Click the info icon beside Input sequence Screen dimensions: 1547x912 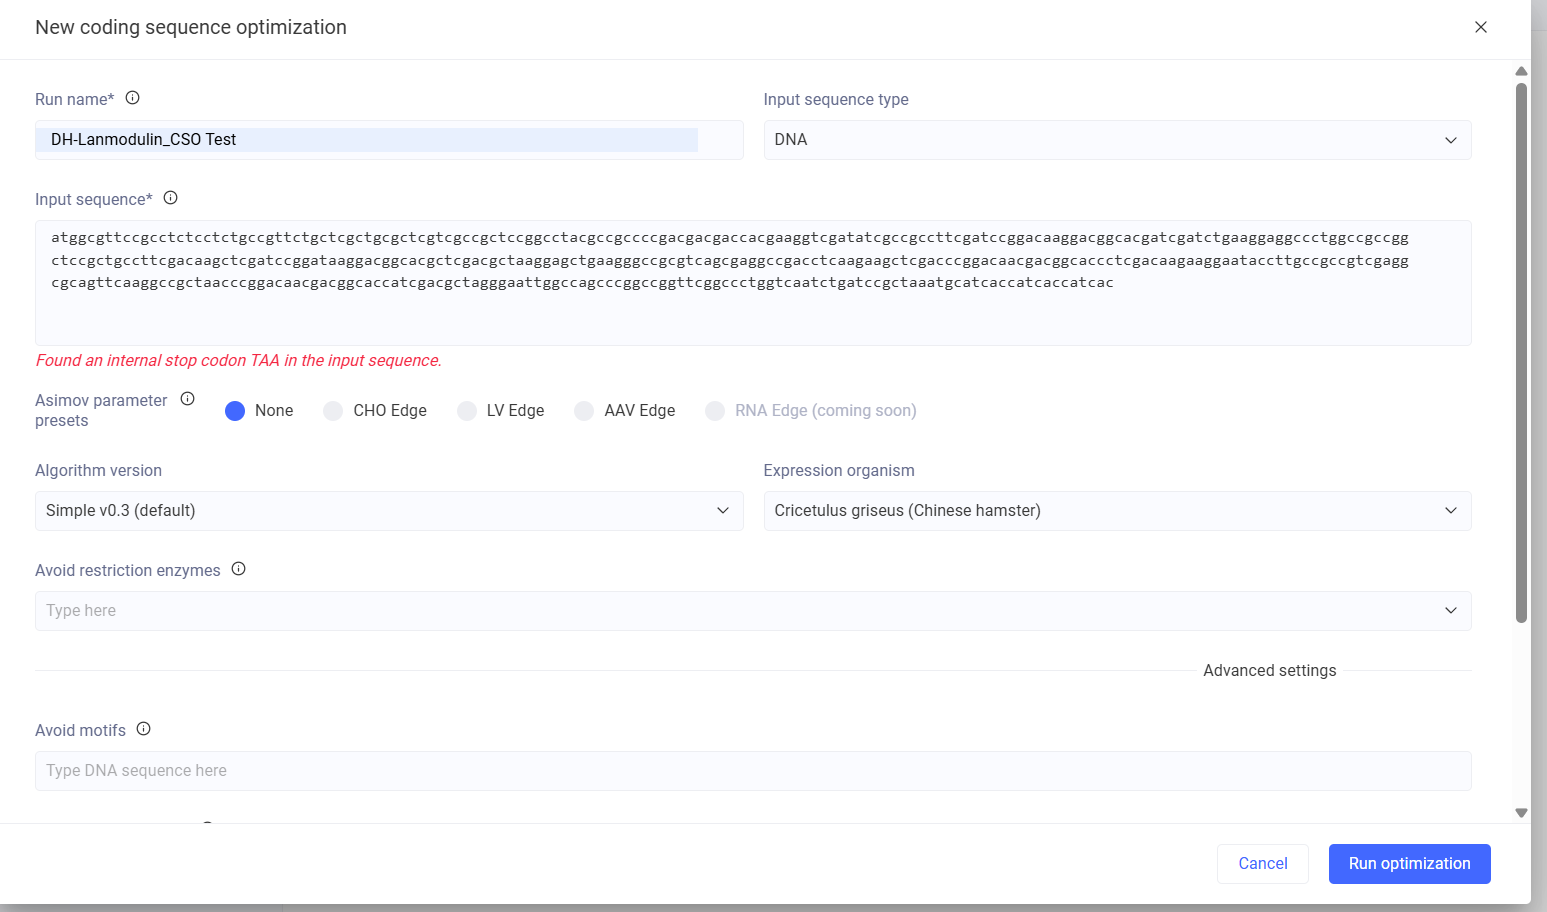(170, 198)
